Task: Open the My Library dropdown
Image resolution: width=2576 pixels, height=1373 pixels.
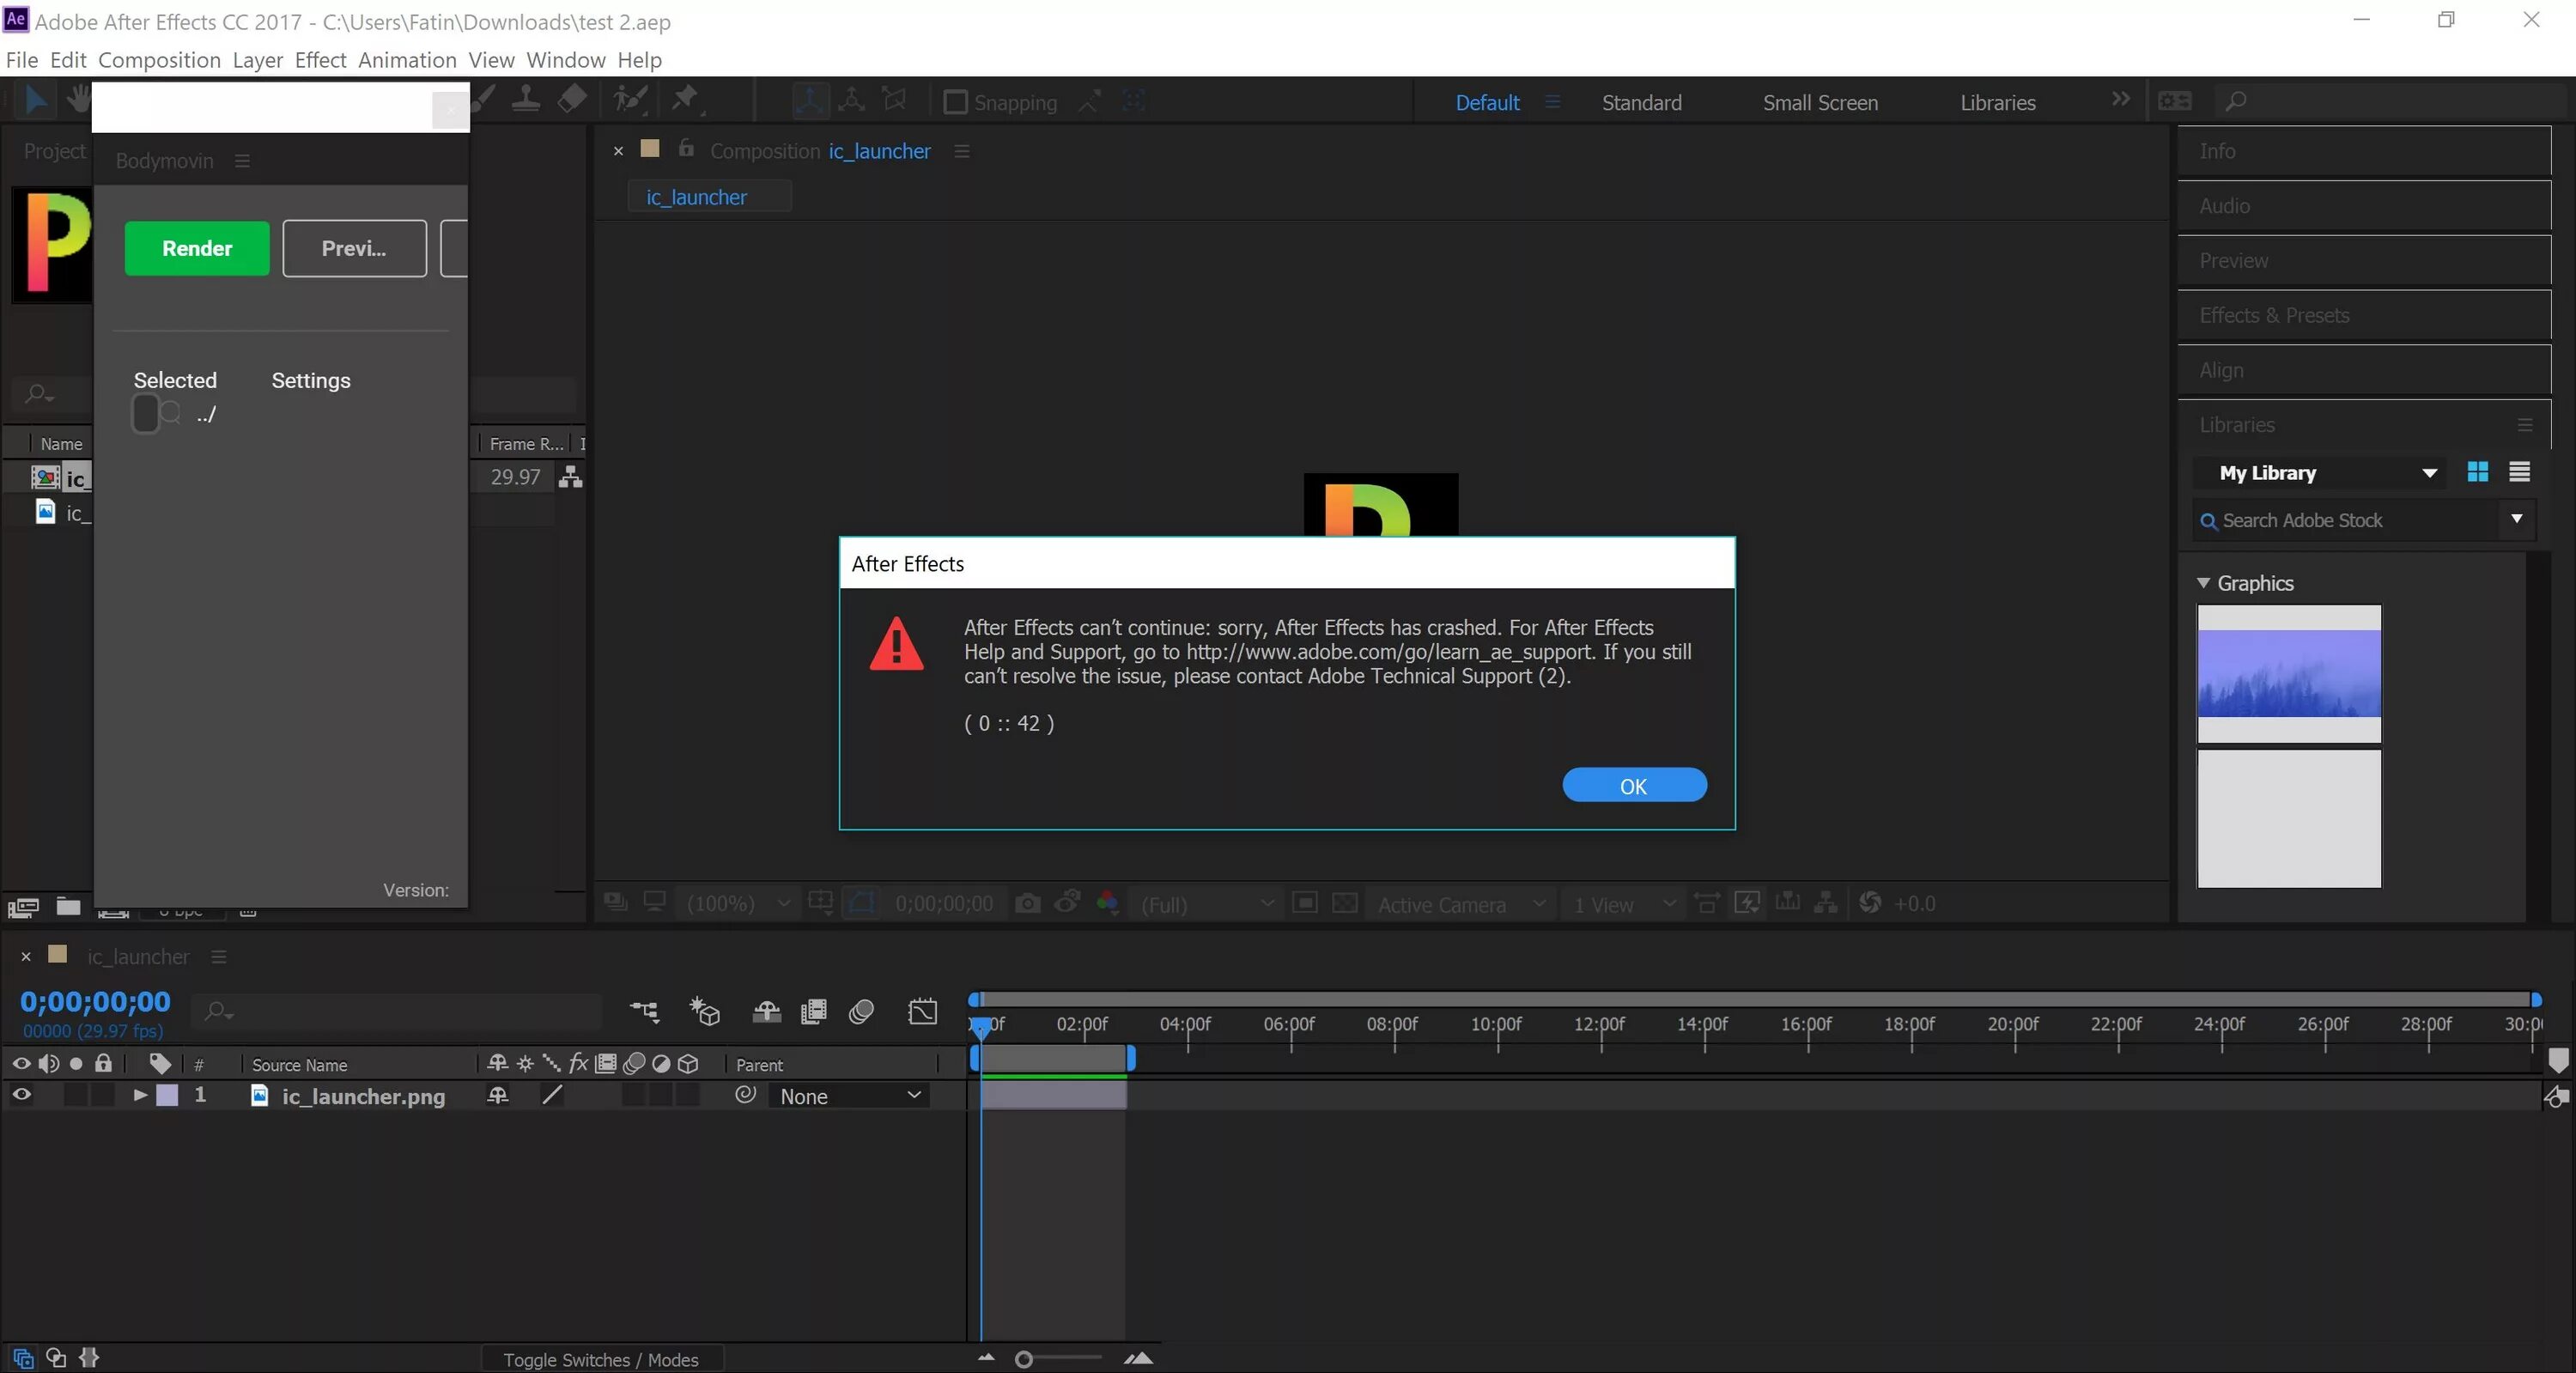Action: tap(2320, 473)
